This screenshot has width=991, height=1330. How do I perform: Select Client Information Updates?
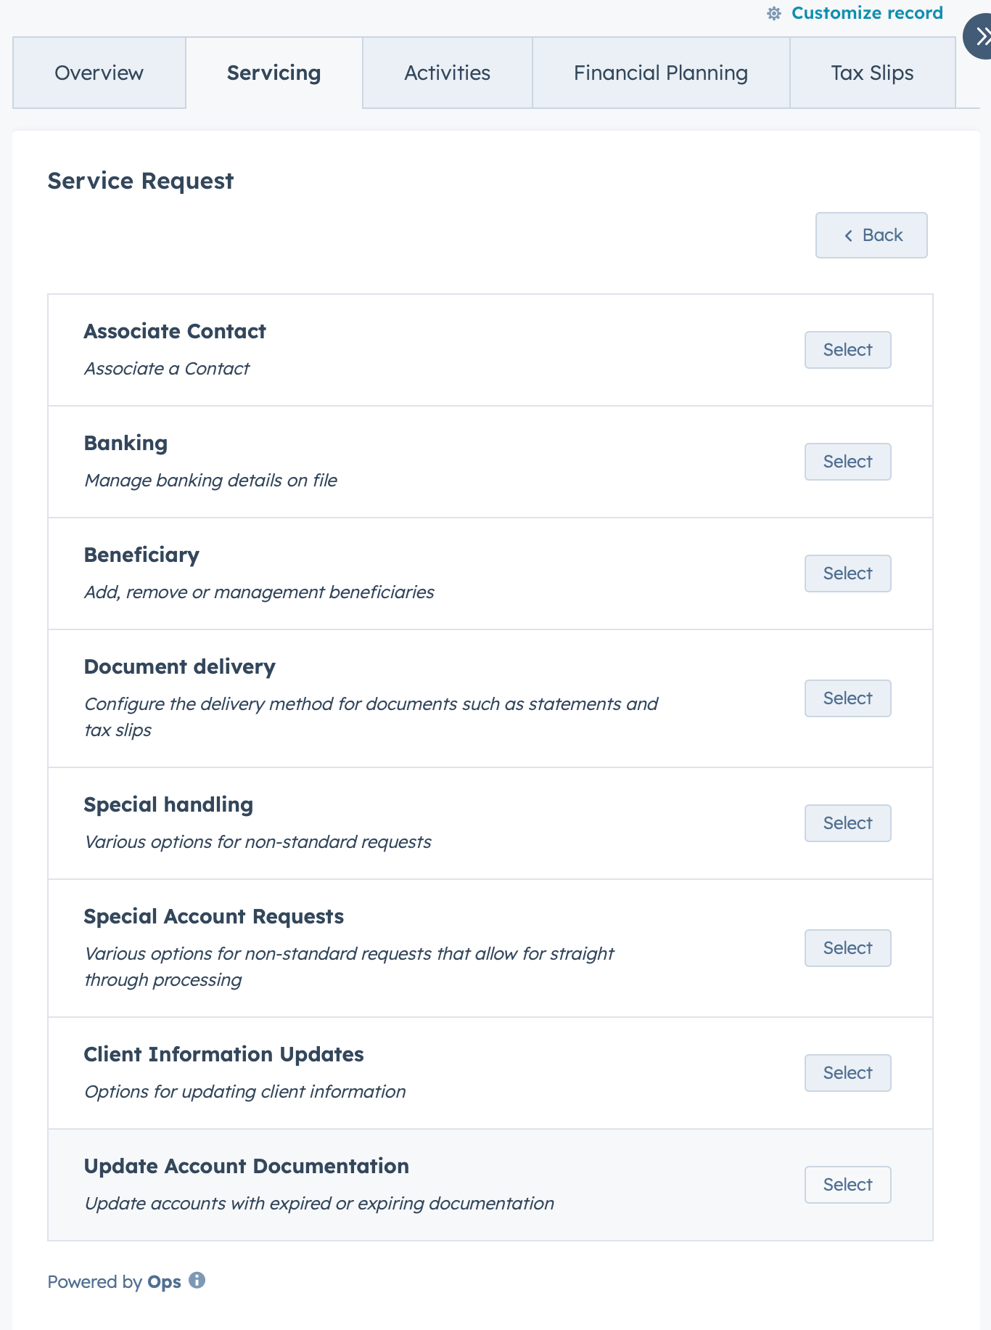pos(847,1073)
